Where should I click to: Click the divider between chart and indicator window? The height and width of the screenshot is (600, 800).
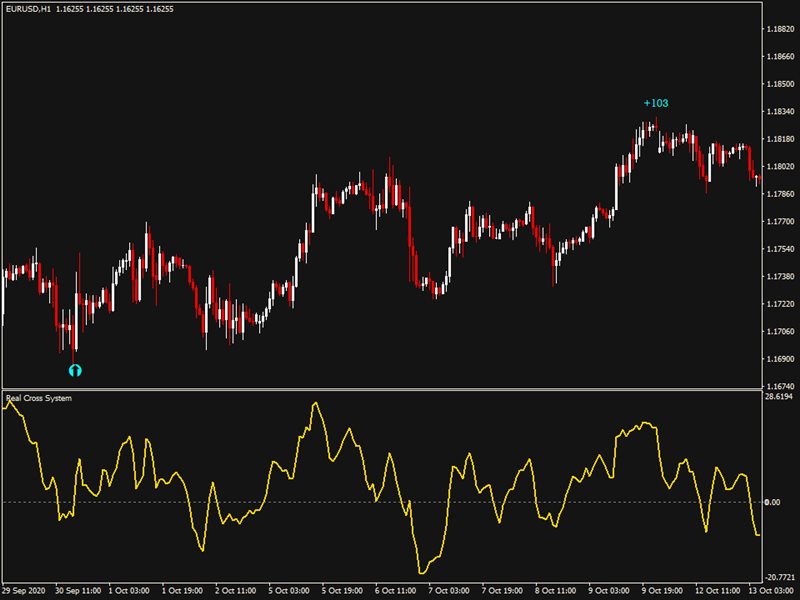pos(380,388)
